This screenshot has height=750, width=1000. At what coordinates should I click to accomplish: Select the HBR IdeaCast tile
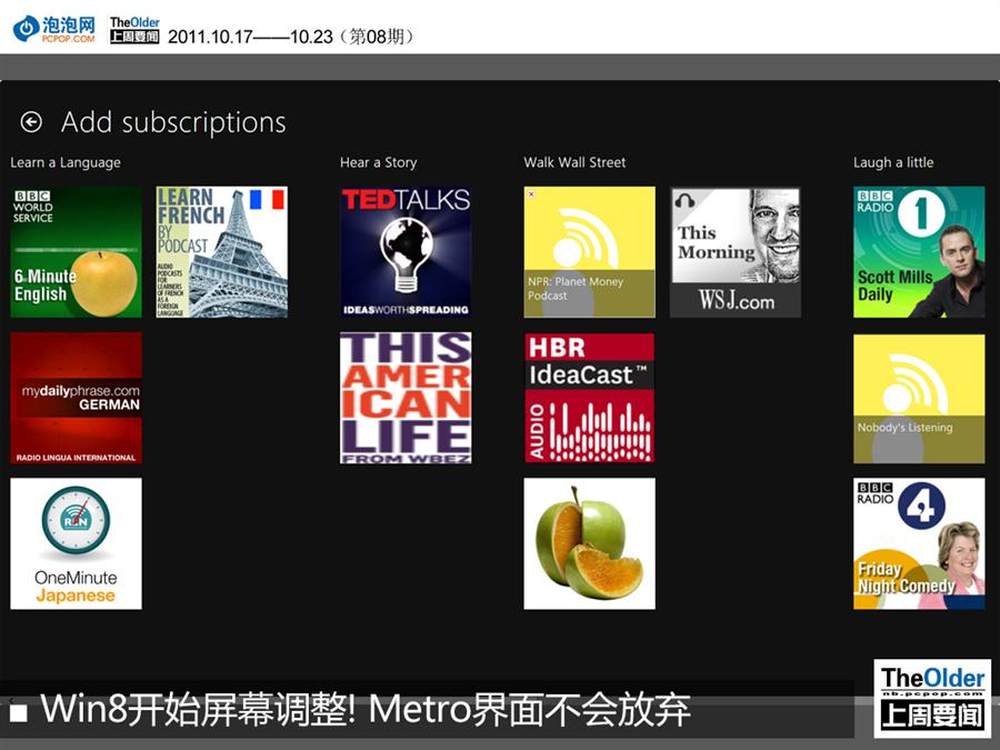coord(589,397)
